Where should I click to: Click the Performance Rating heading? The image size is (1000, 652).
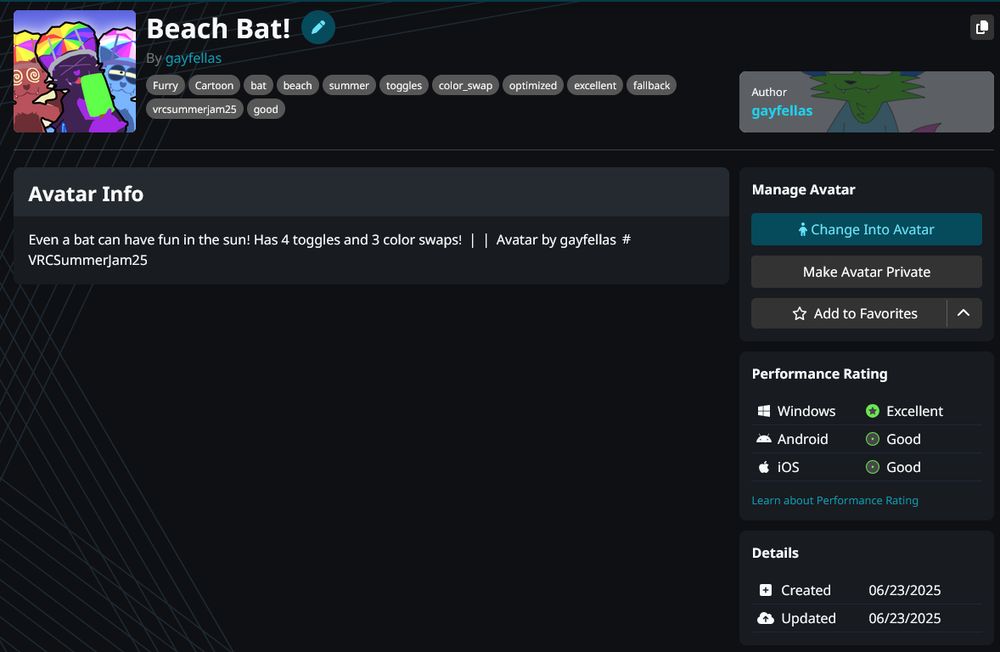(820, 374)
